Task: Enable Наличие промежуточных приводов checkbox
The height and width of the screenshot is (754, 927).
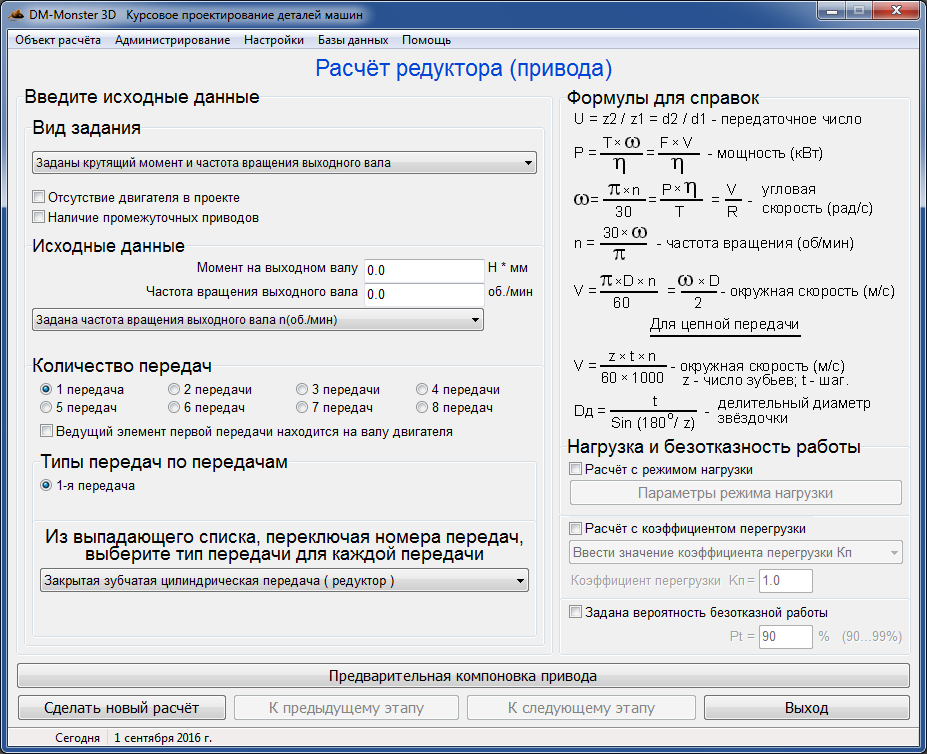Action: pyautogui.click(x=39, y=217)
